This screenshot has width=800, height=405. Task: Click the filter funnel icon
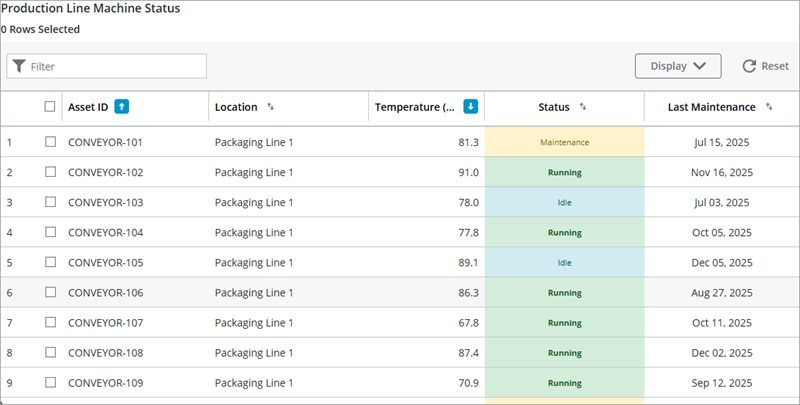tap(19, 66)
